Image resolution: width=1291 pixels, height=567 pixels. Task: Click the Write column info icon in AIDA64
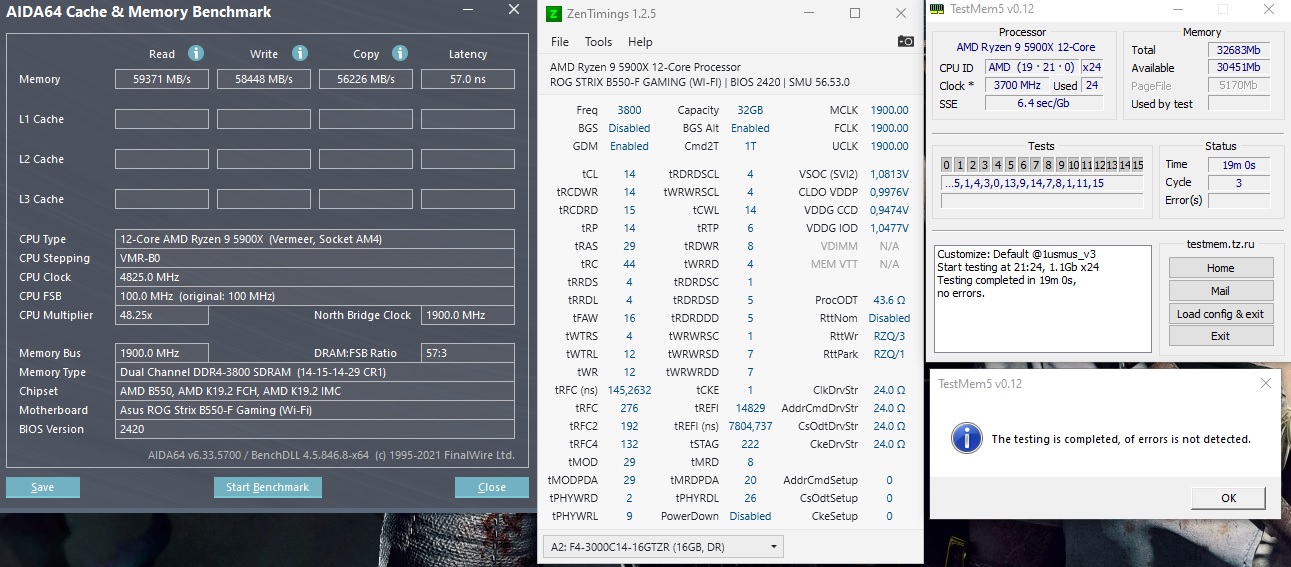(x=300, y=53)
